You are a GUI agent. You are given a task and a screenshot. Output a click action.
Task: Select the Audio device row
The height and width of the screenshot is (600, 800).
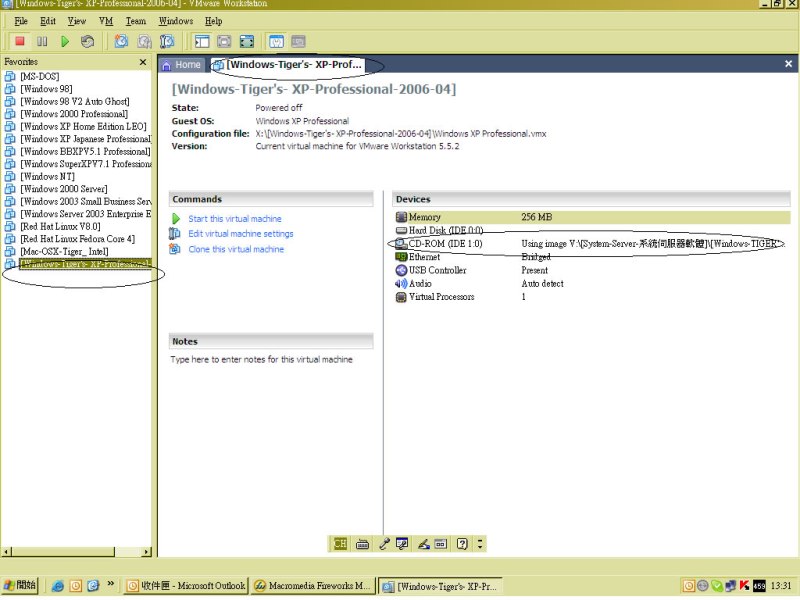(592, 284)
